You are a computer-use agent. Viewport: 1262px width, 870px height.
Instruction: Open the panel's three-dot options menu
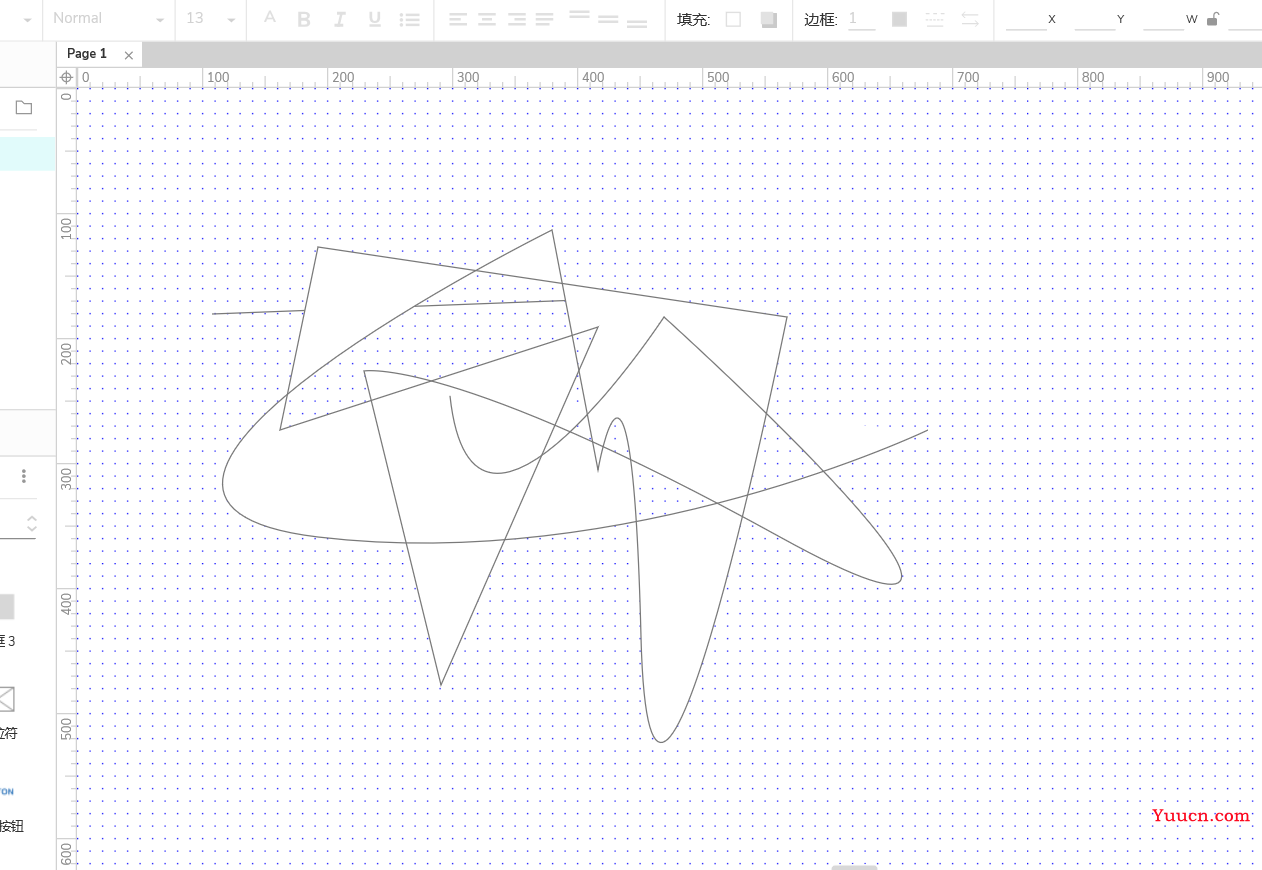click(24, 476)
